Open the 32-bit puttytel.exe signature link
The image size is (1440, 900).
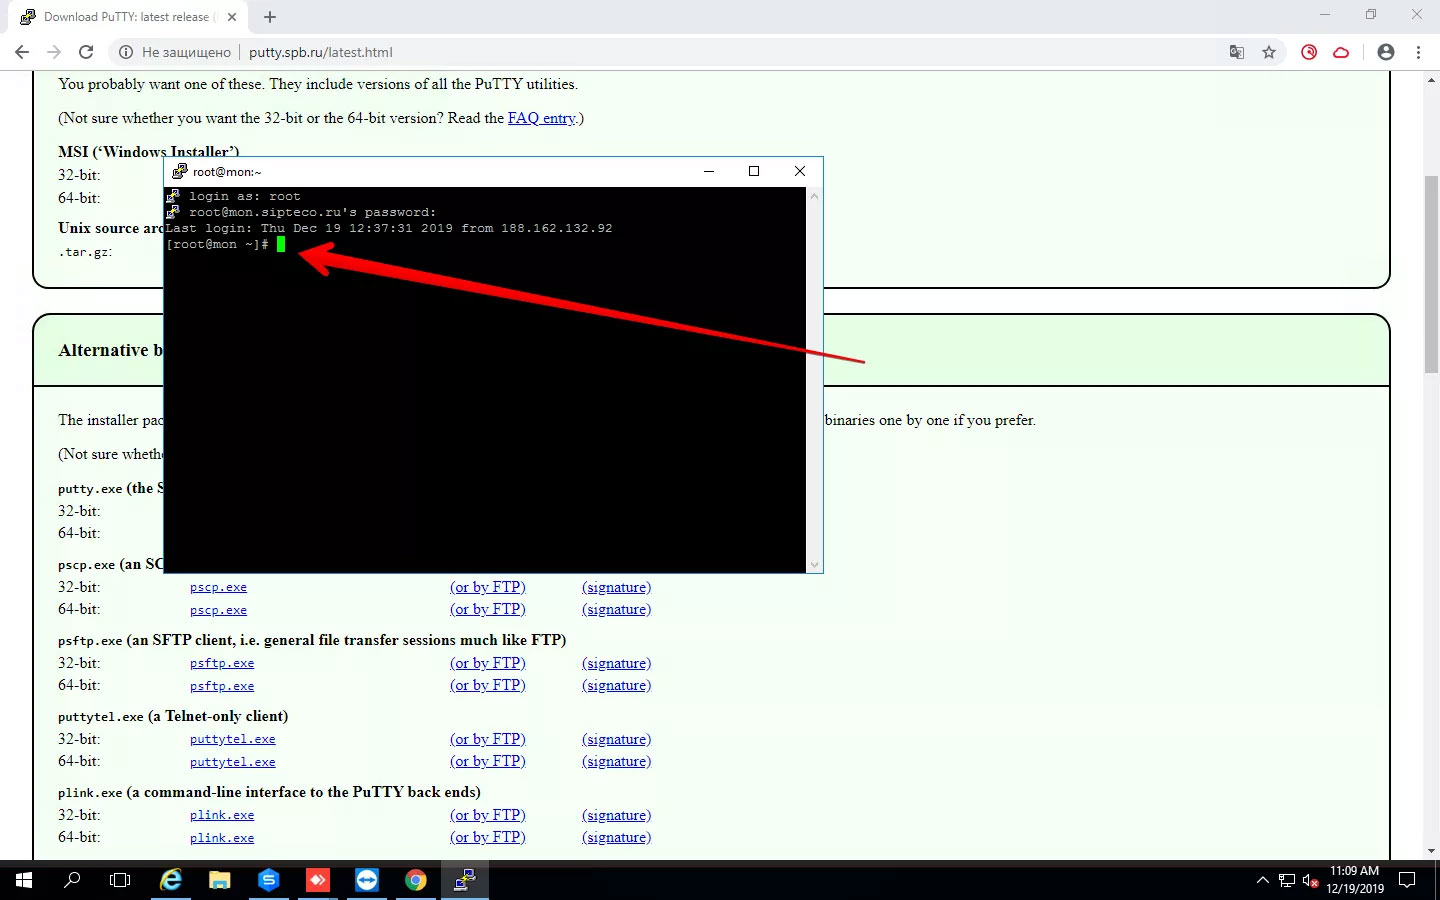(x=616, y=739)
